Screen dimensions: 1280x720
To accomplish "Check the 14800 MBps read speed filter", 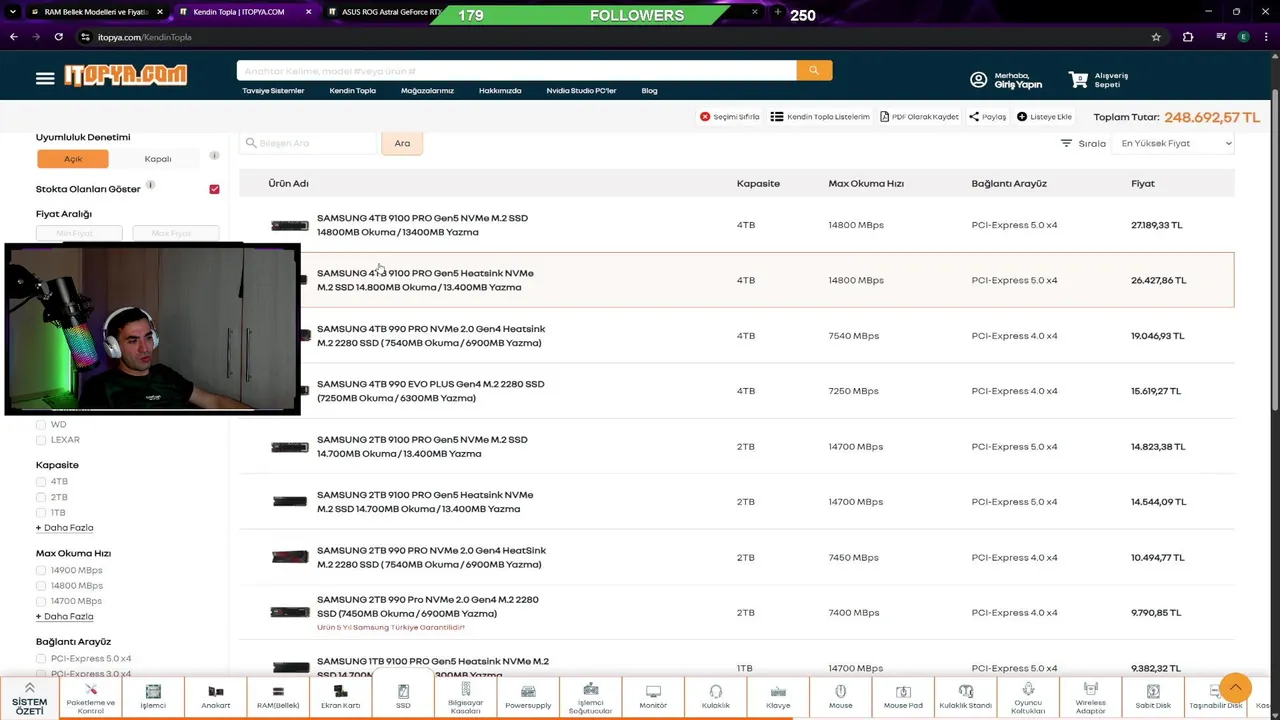I will coord(41,586).
